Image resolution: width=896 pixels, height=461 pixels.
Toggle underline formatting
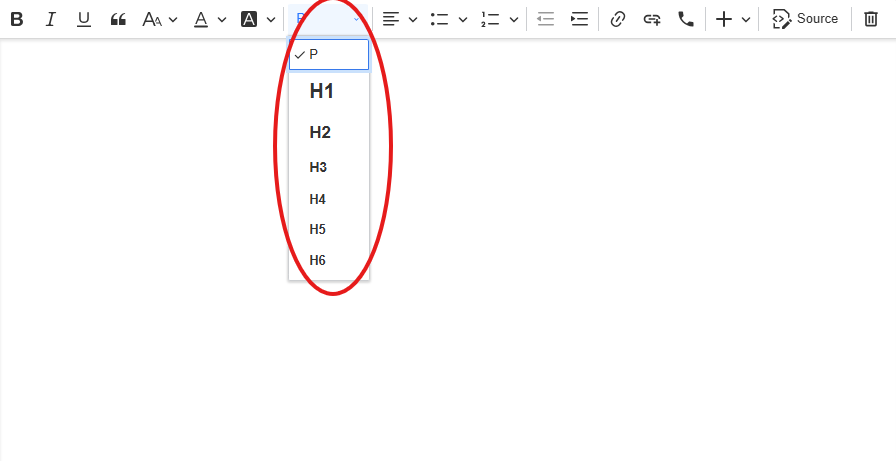click(84, 19)
